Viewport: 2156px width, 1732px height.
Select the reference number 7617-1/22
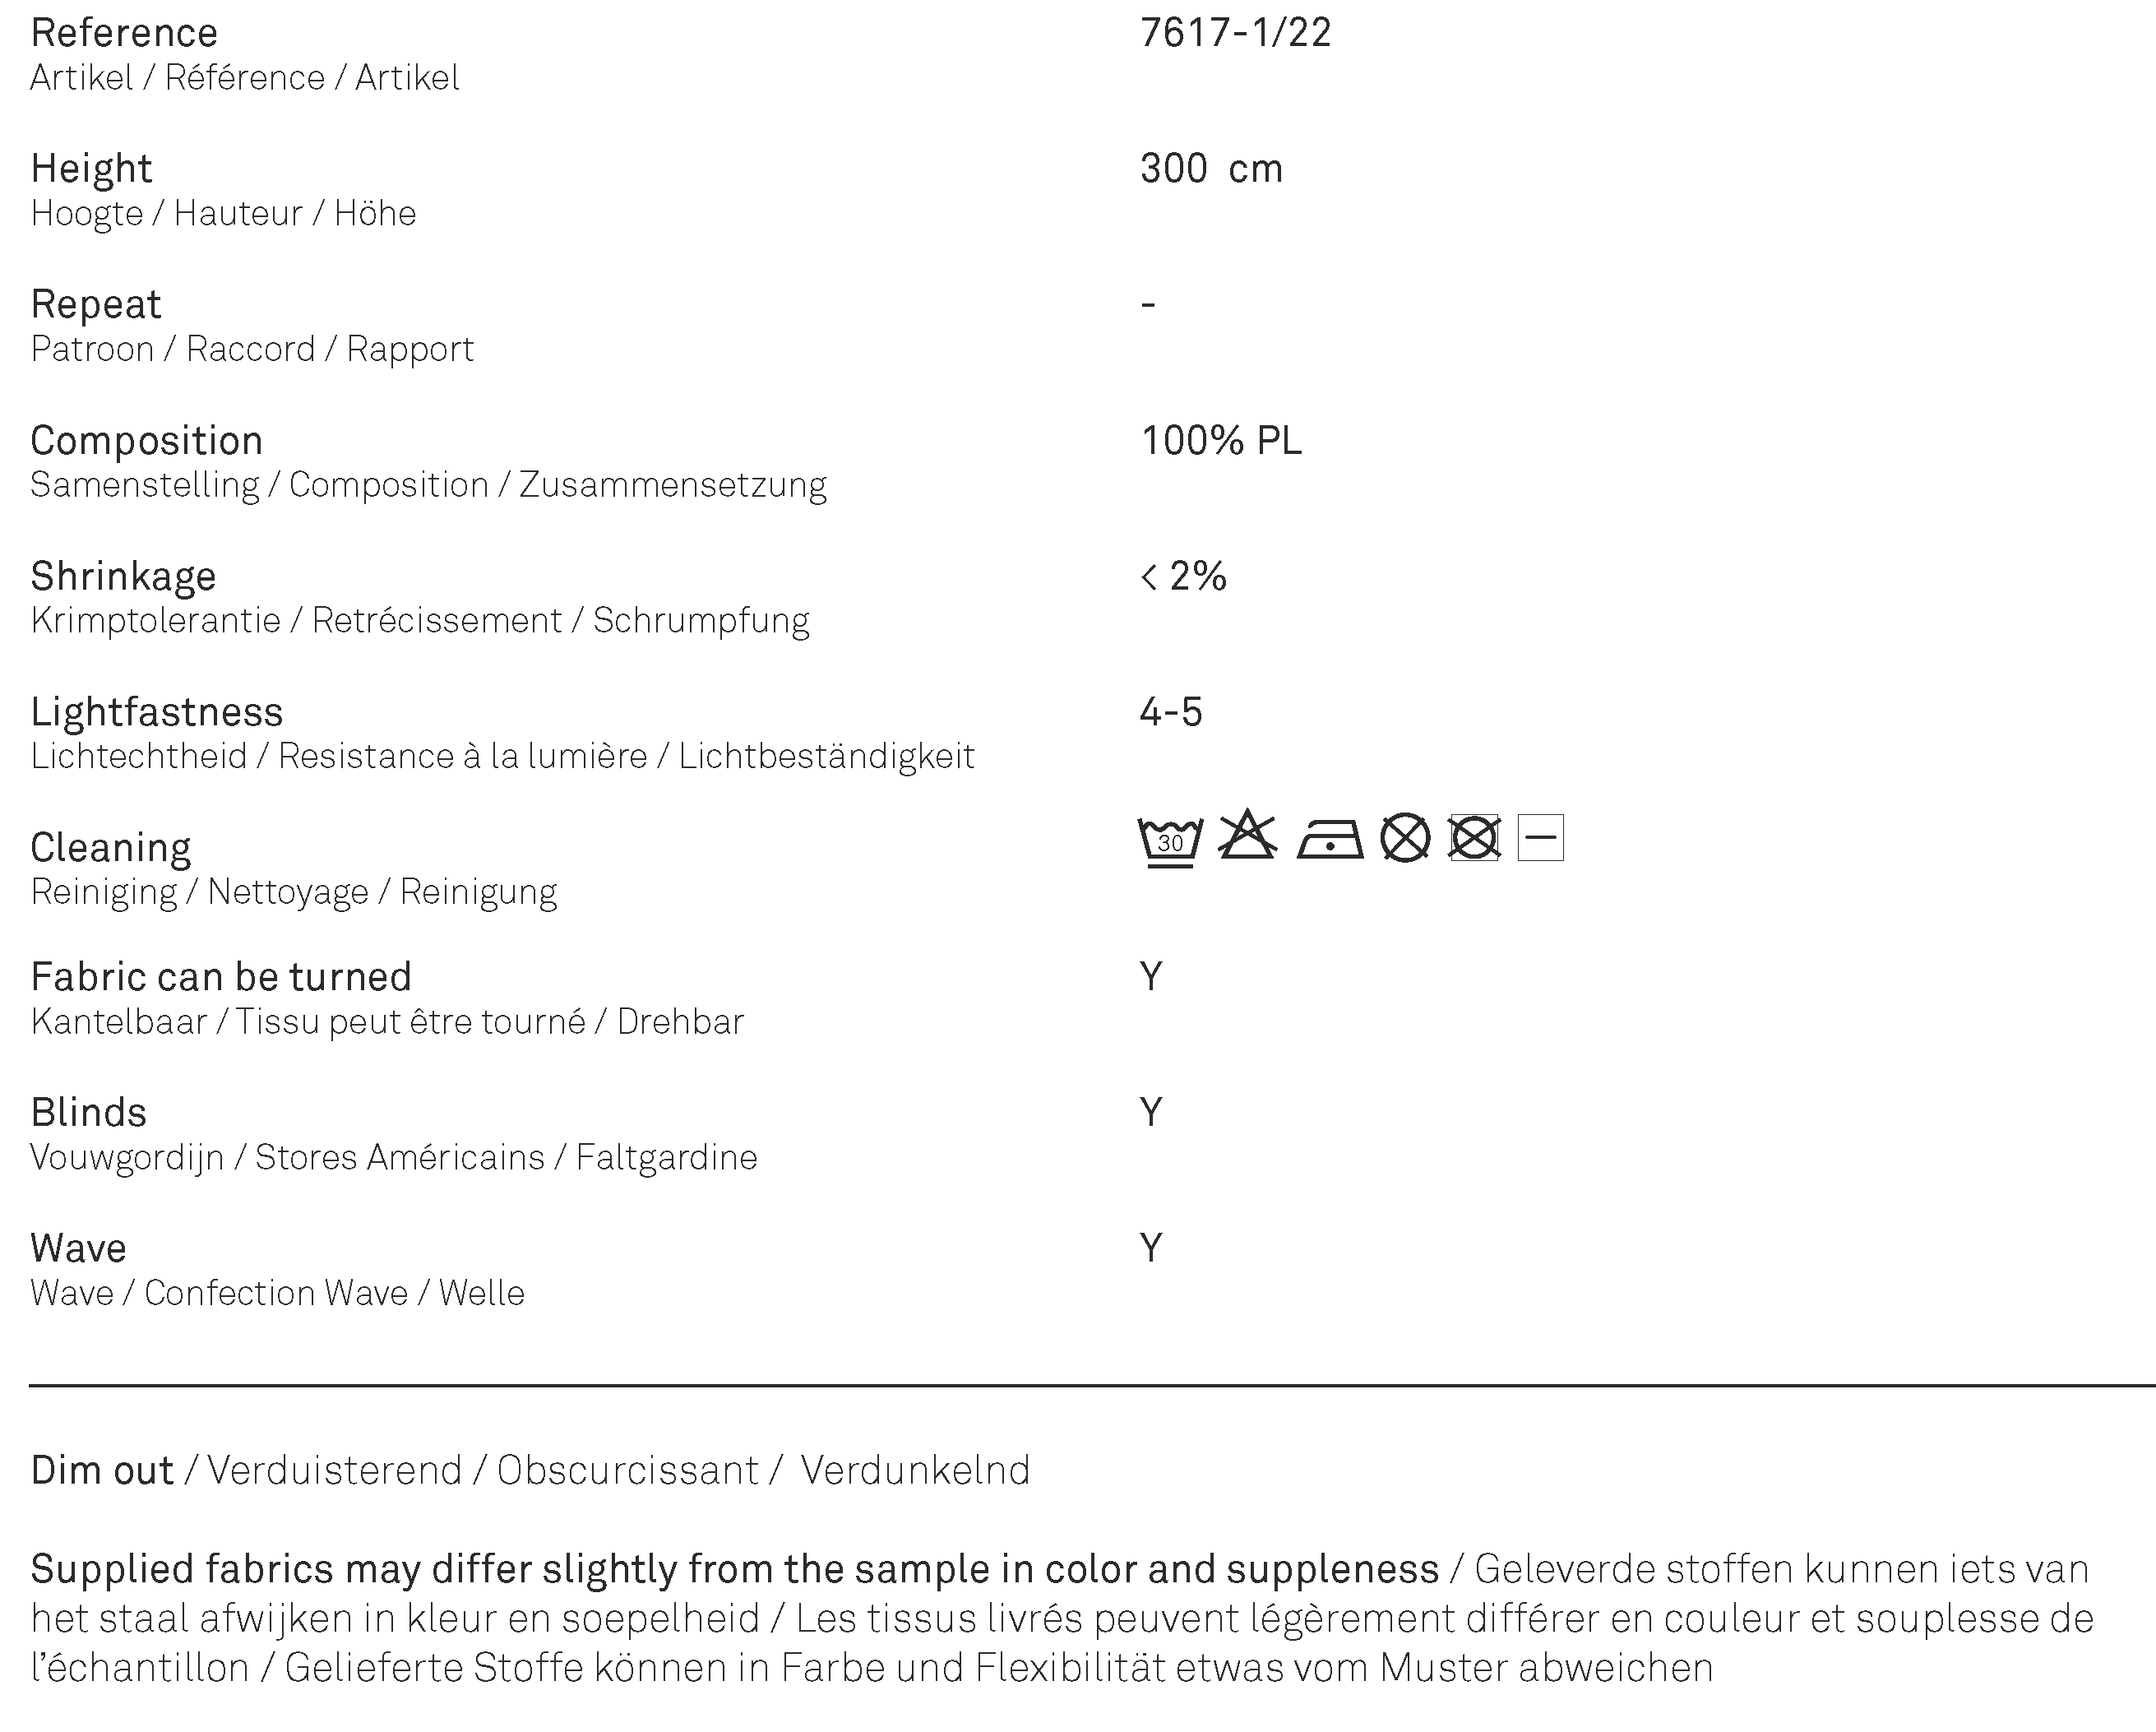(x=1235, y=33)
